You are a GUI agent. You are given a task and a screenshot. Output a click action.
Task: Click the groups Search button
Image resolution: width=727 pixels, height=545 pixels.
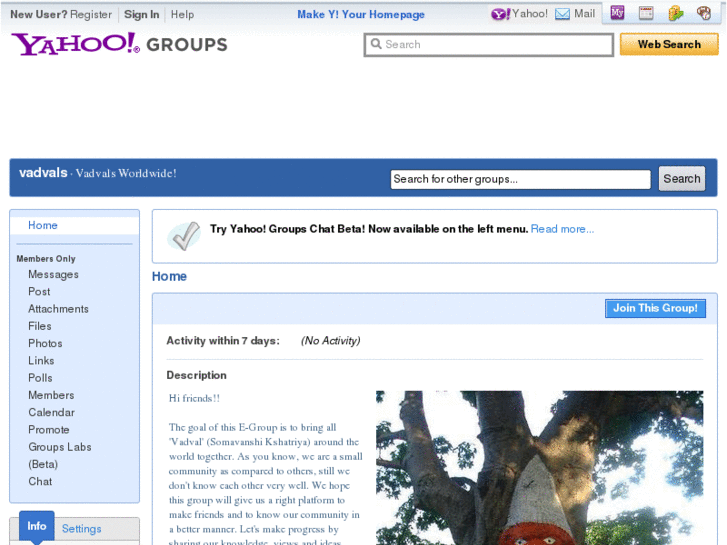(682, 179)
